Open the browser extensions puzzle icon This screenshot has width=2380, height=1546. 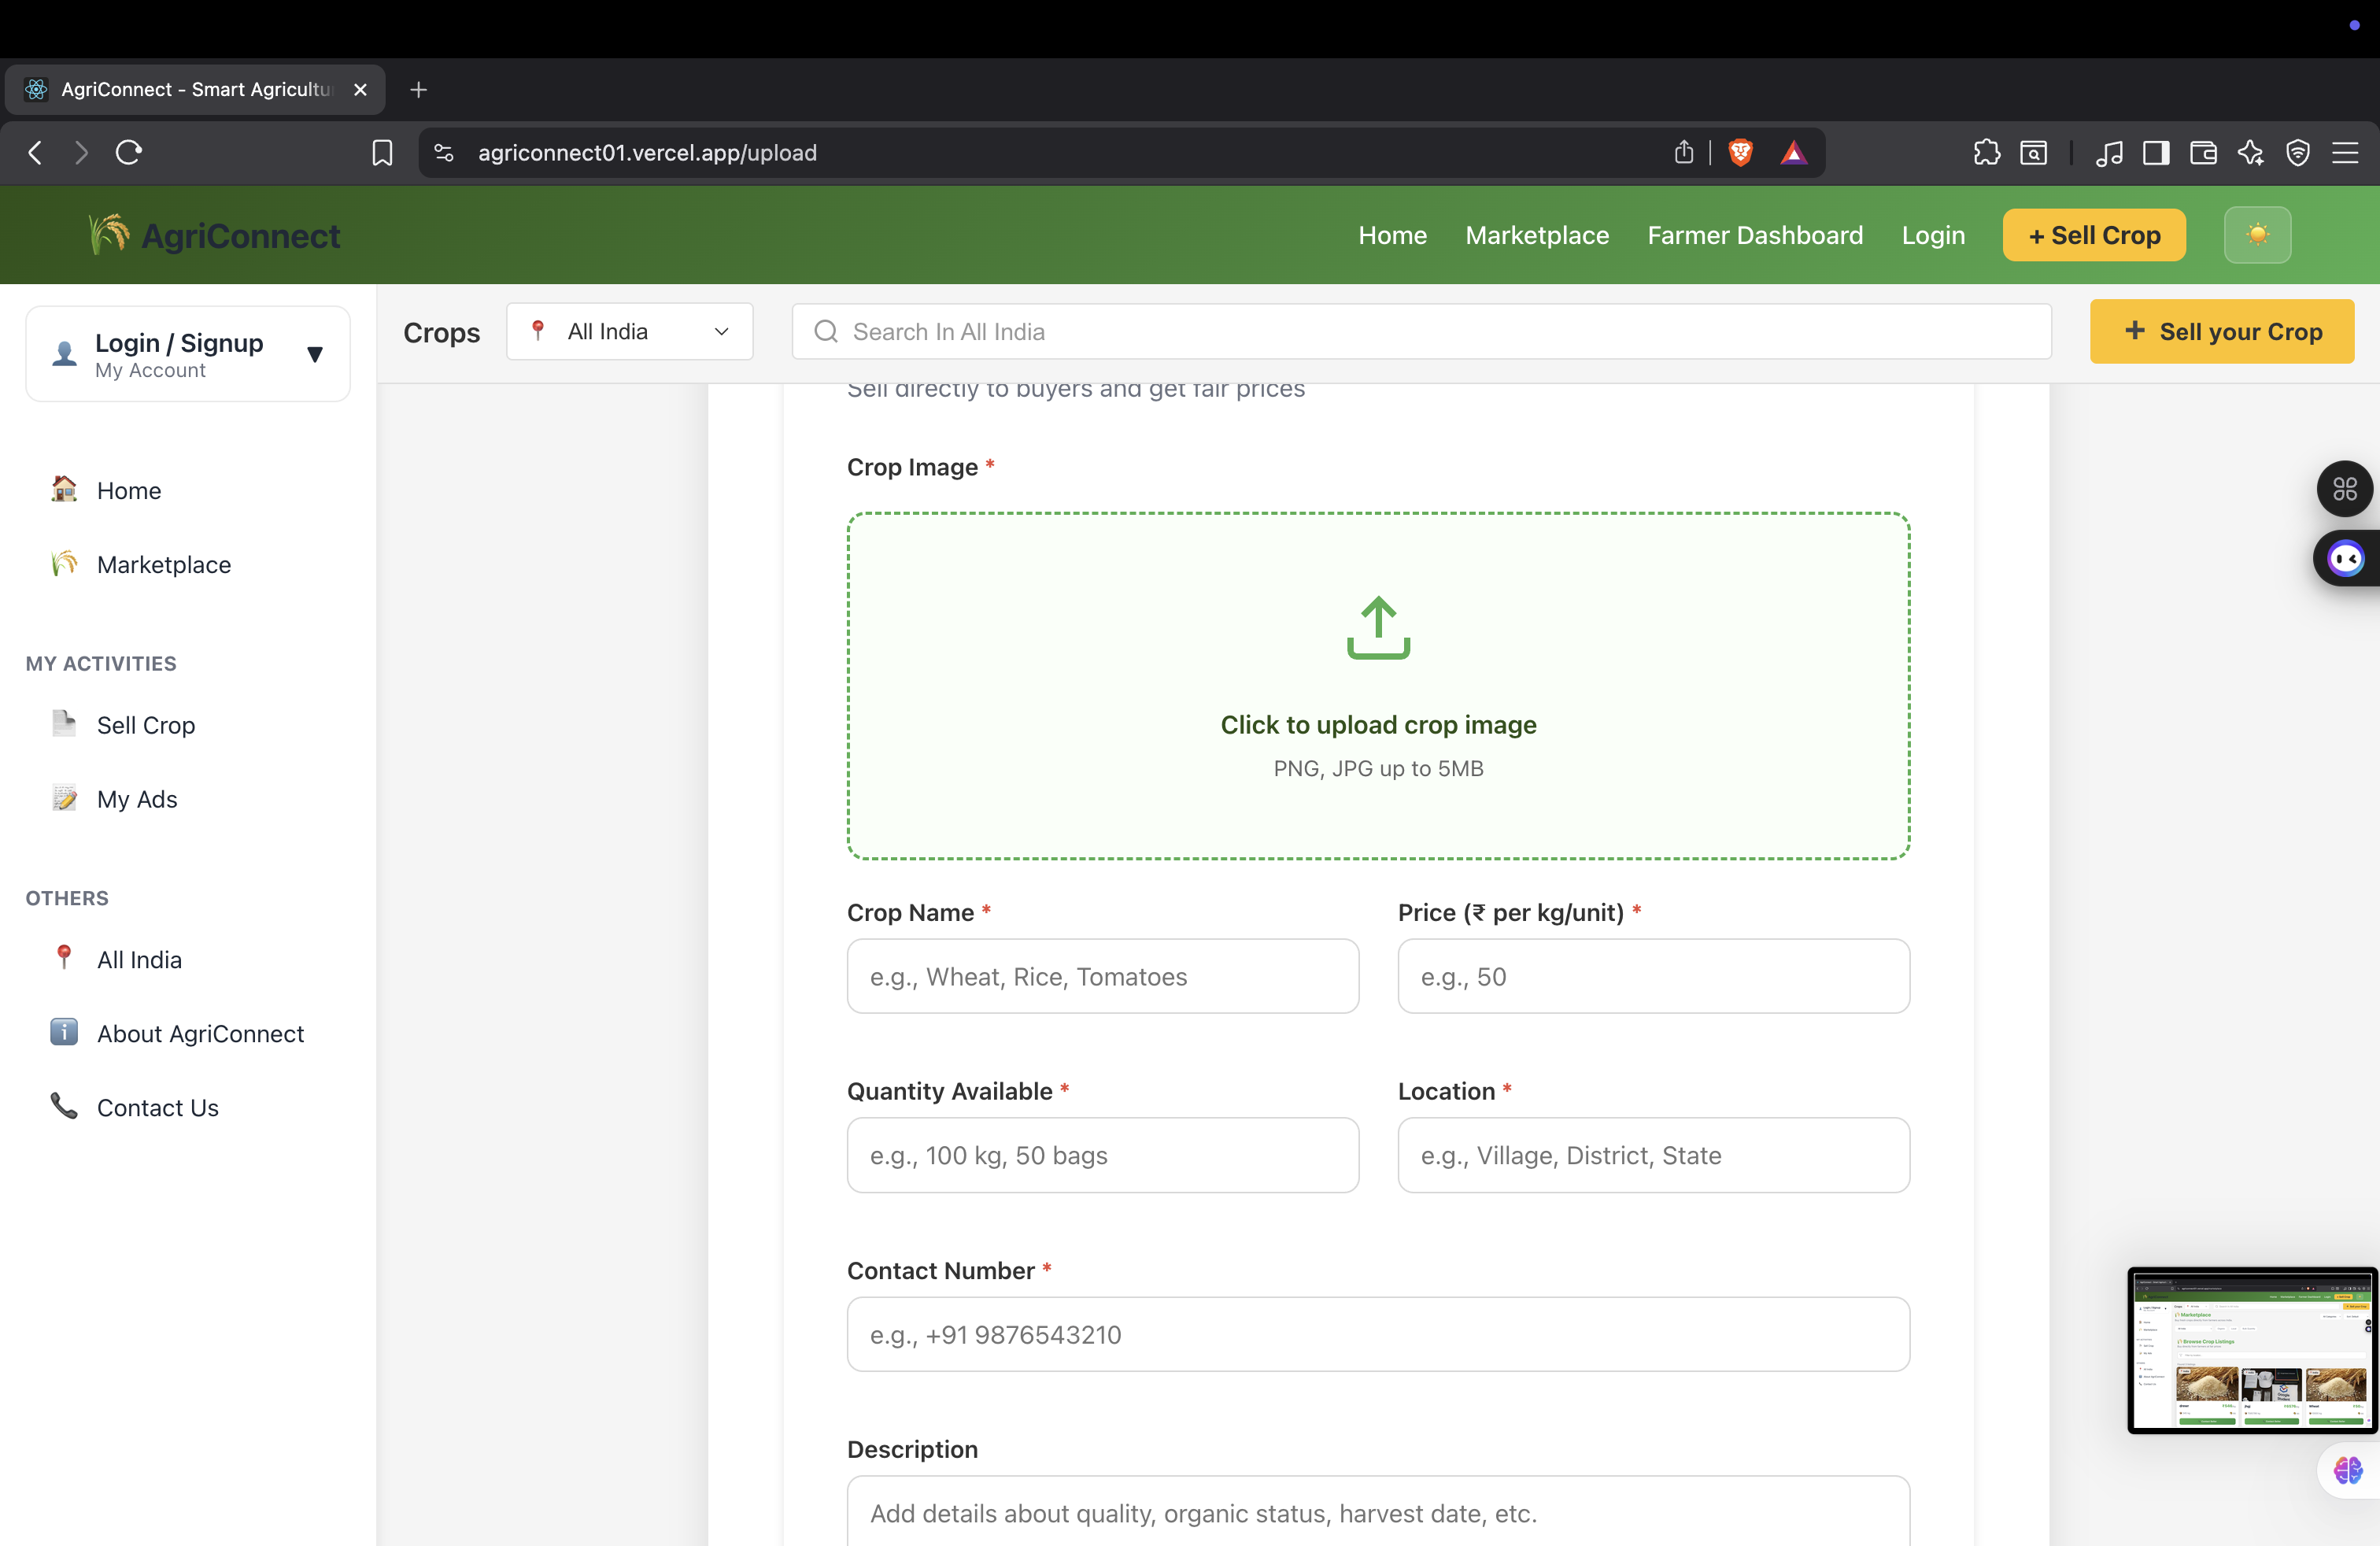tap(1987, 152)
